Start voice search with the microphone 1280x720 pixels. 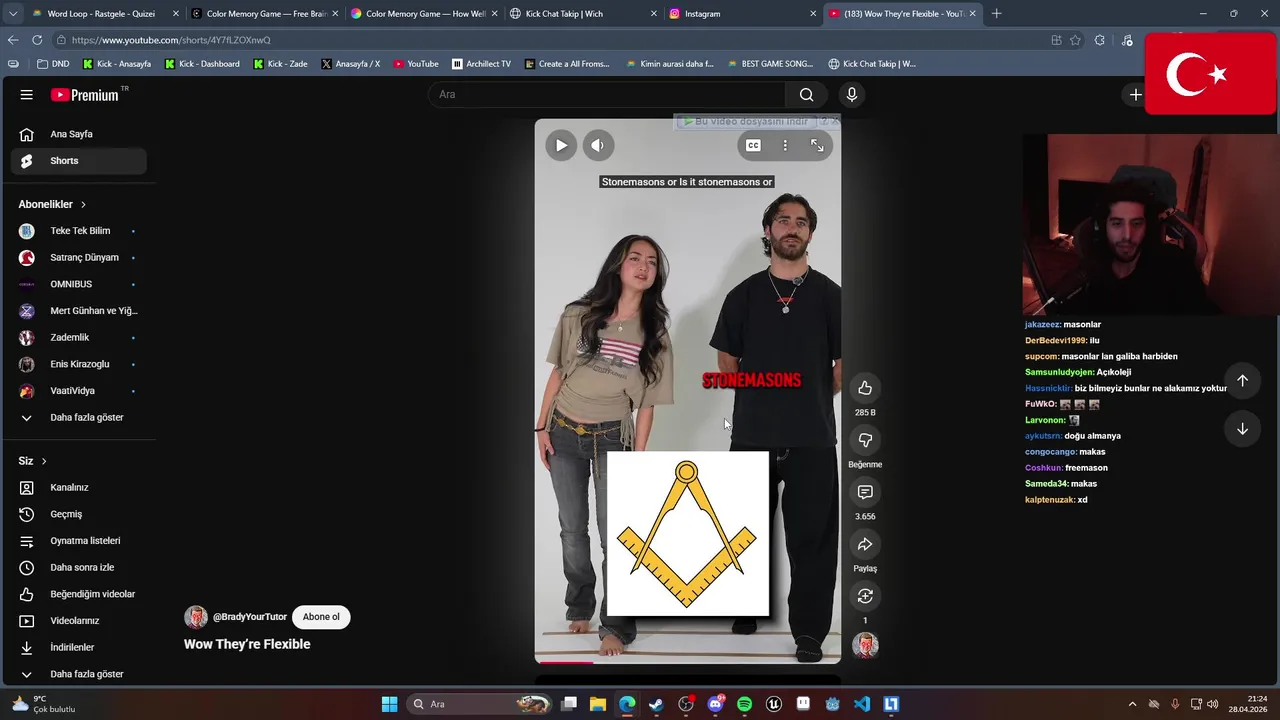(851, 95)
